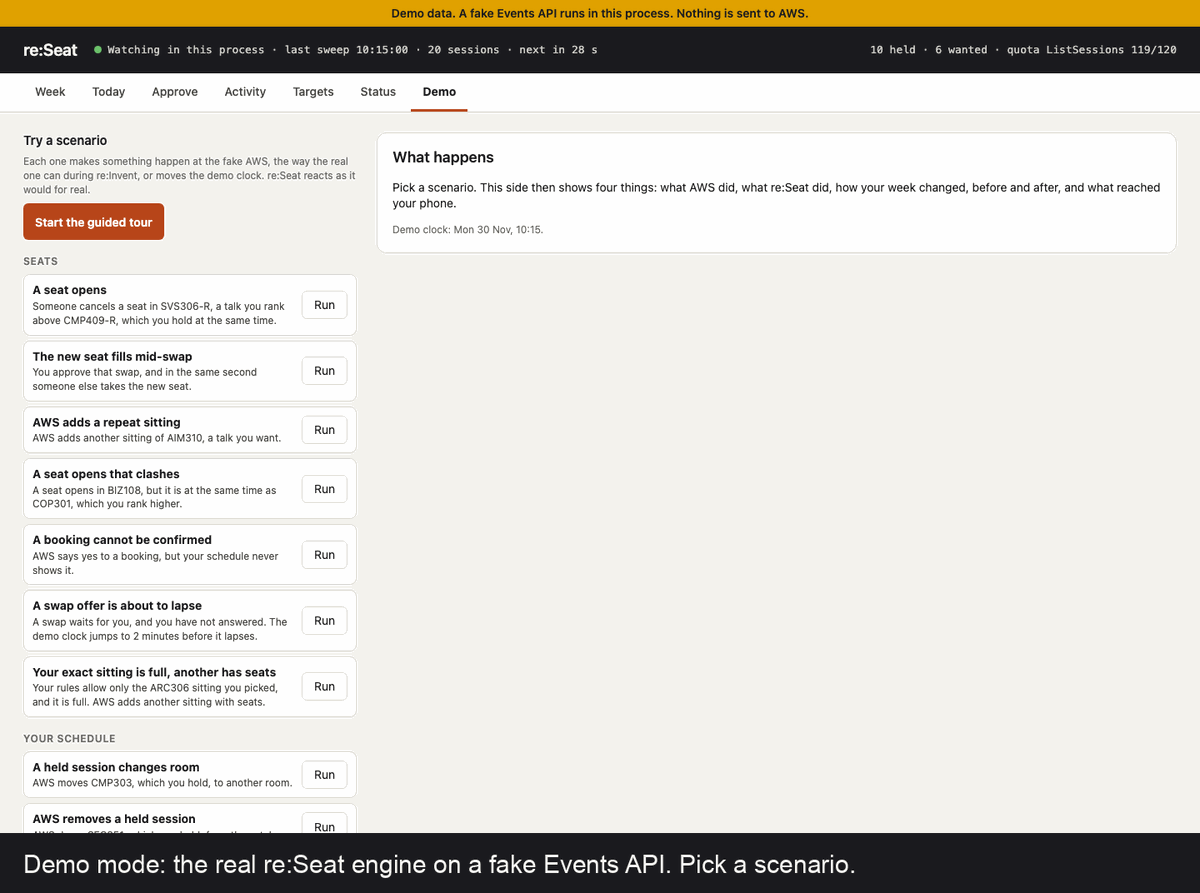The width and height of the screenshot is (1200, 893).
Task: Run 'A seat opens that clashes' scenario
Action: tap(324, 489)
